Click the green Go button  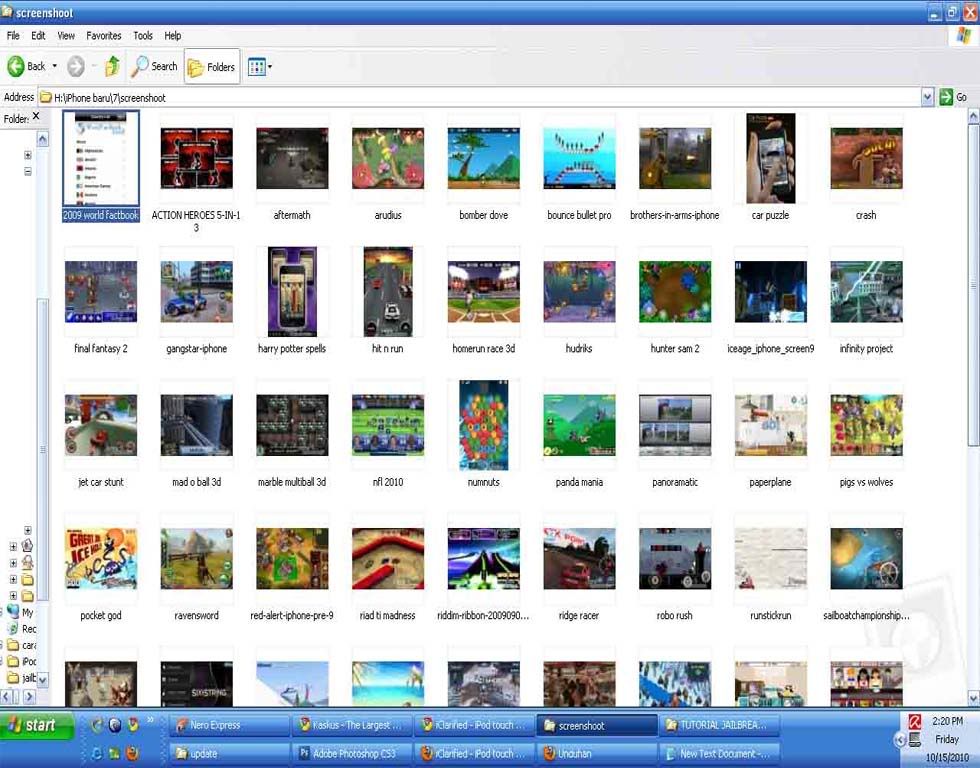953,97
